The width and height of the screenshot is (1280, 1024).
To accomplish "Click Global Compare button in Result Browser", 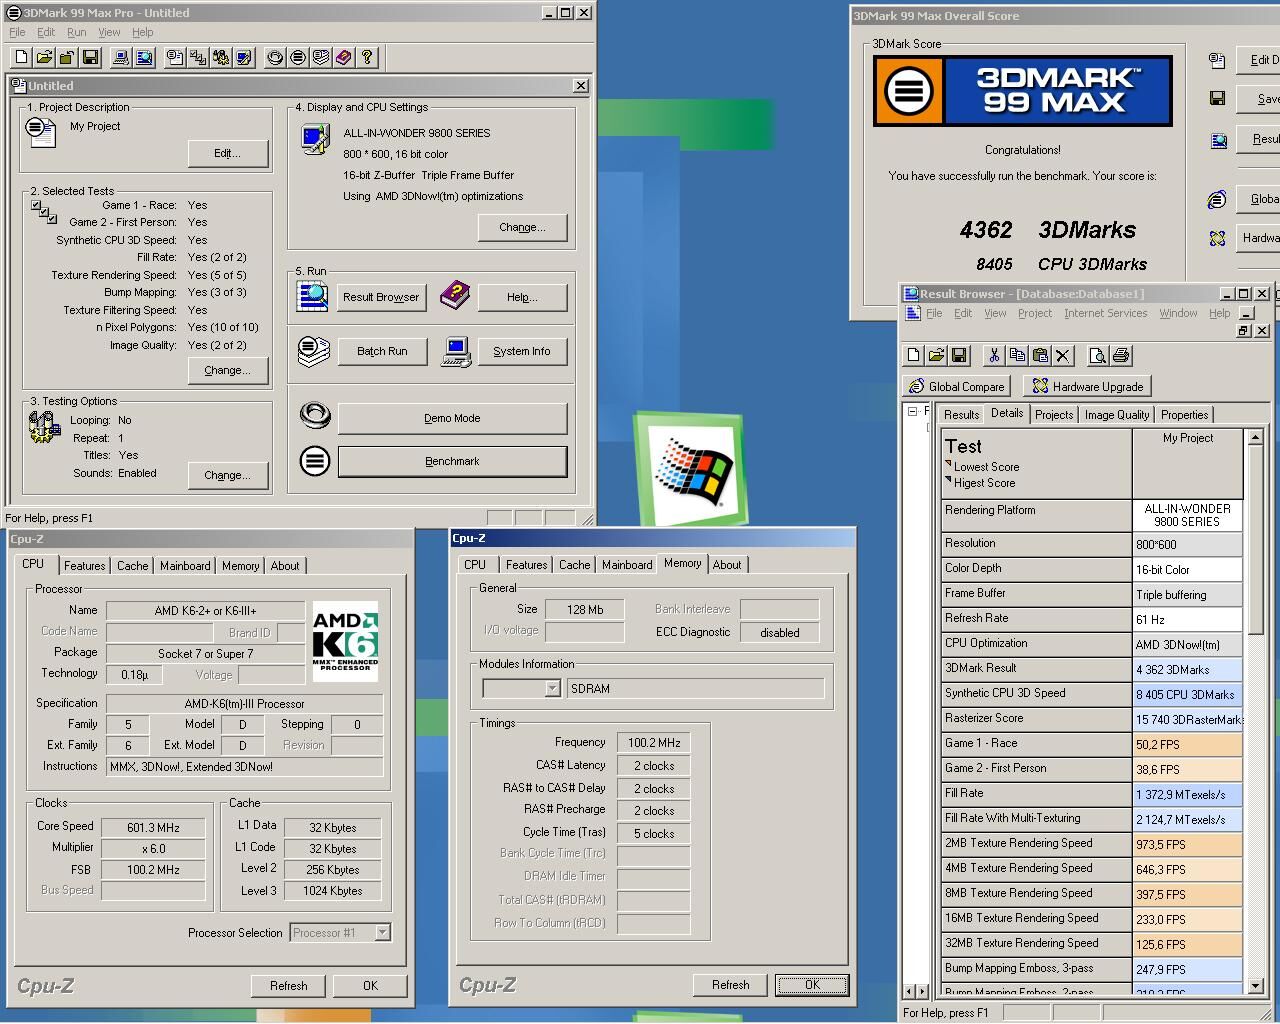I will 956,386.
